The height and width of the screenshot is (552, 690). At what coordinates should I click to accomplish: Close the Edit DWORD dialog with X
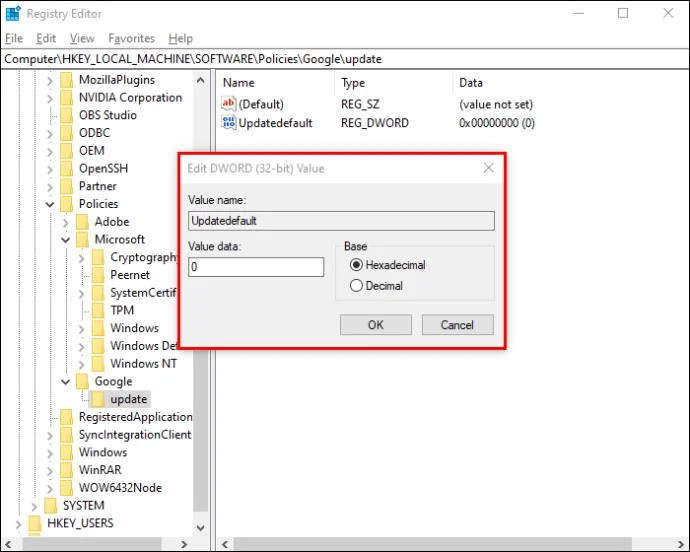(488, 168)
